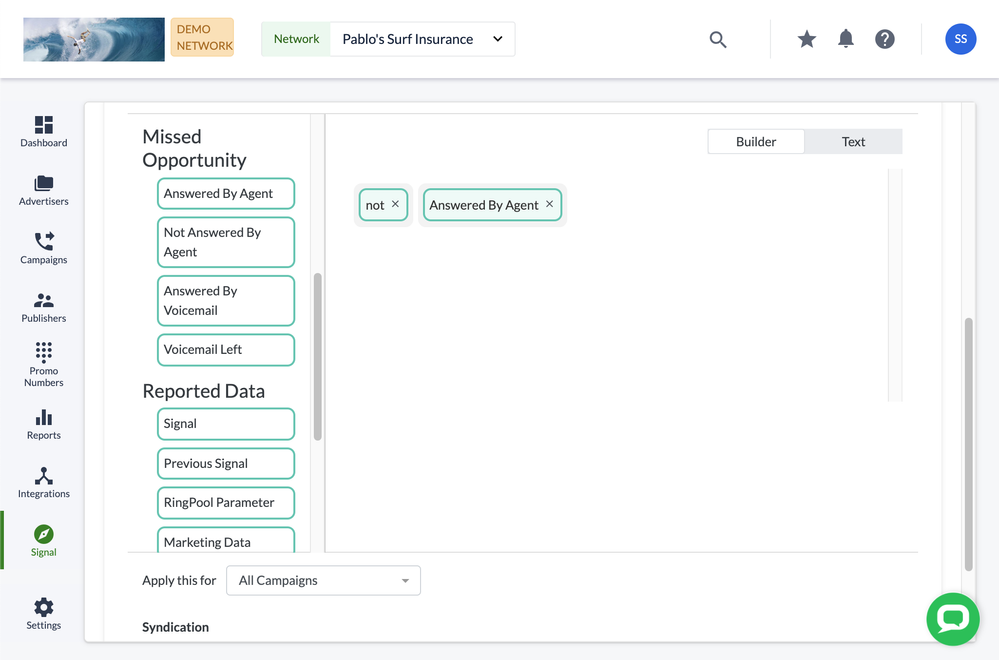Click the 'Reported Data' heading
The height and width of the screenshot is (660, 999).
(x=203, y=391)
